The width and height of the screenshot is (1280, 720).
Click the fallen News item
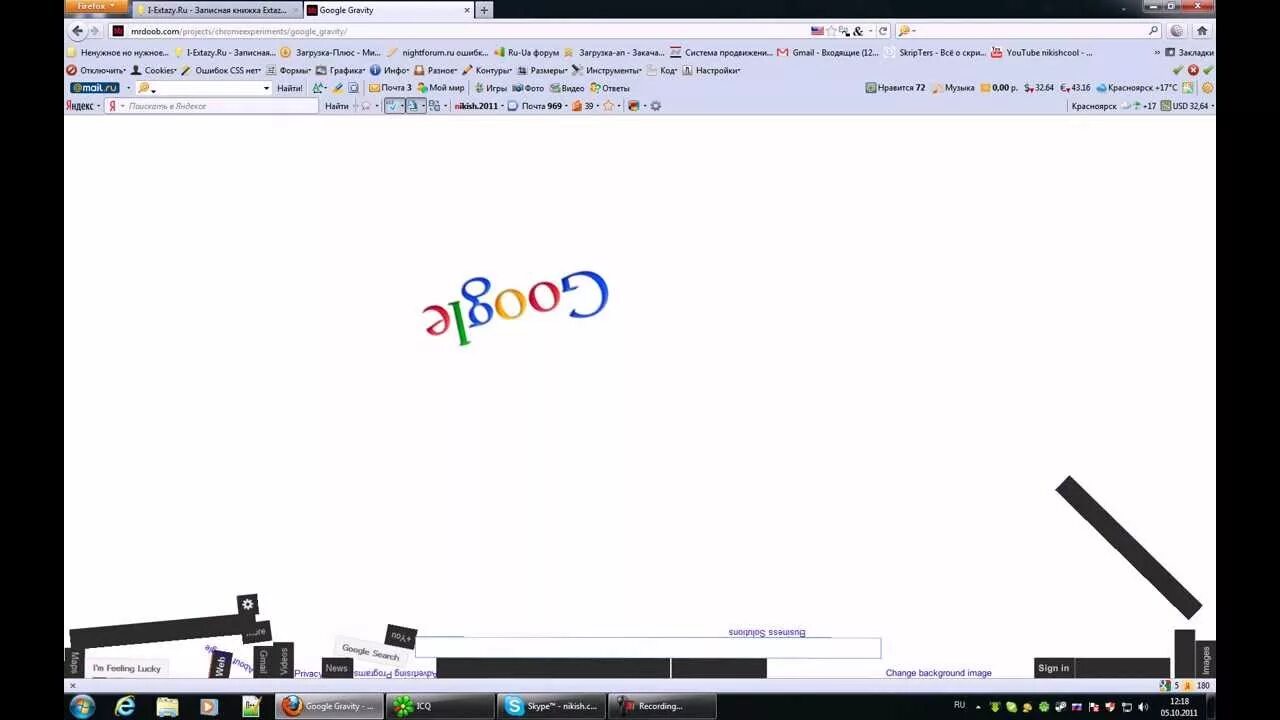click(337, 668)
